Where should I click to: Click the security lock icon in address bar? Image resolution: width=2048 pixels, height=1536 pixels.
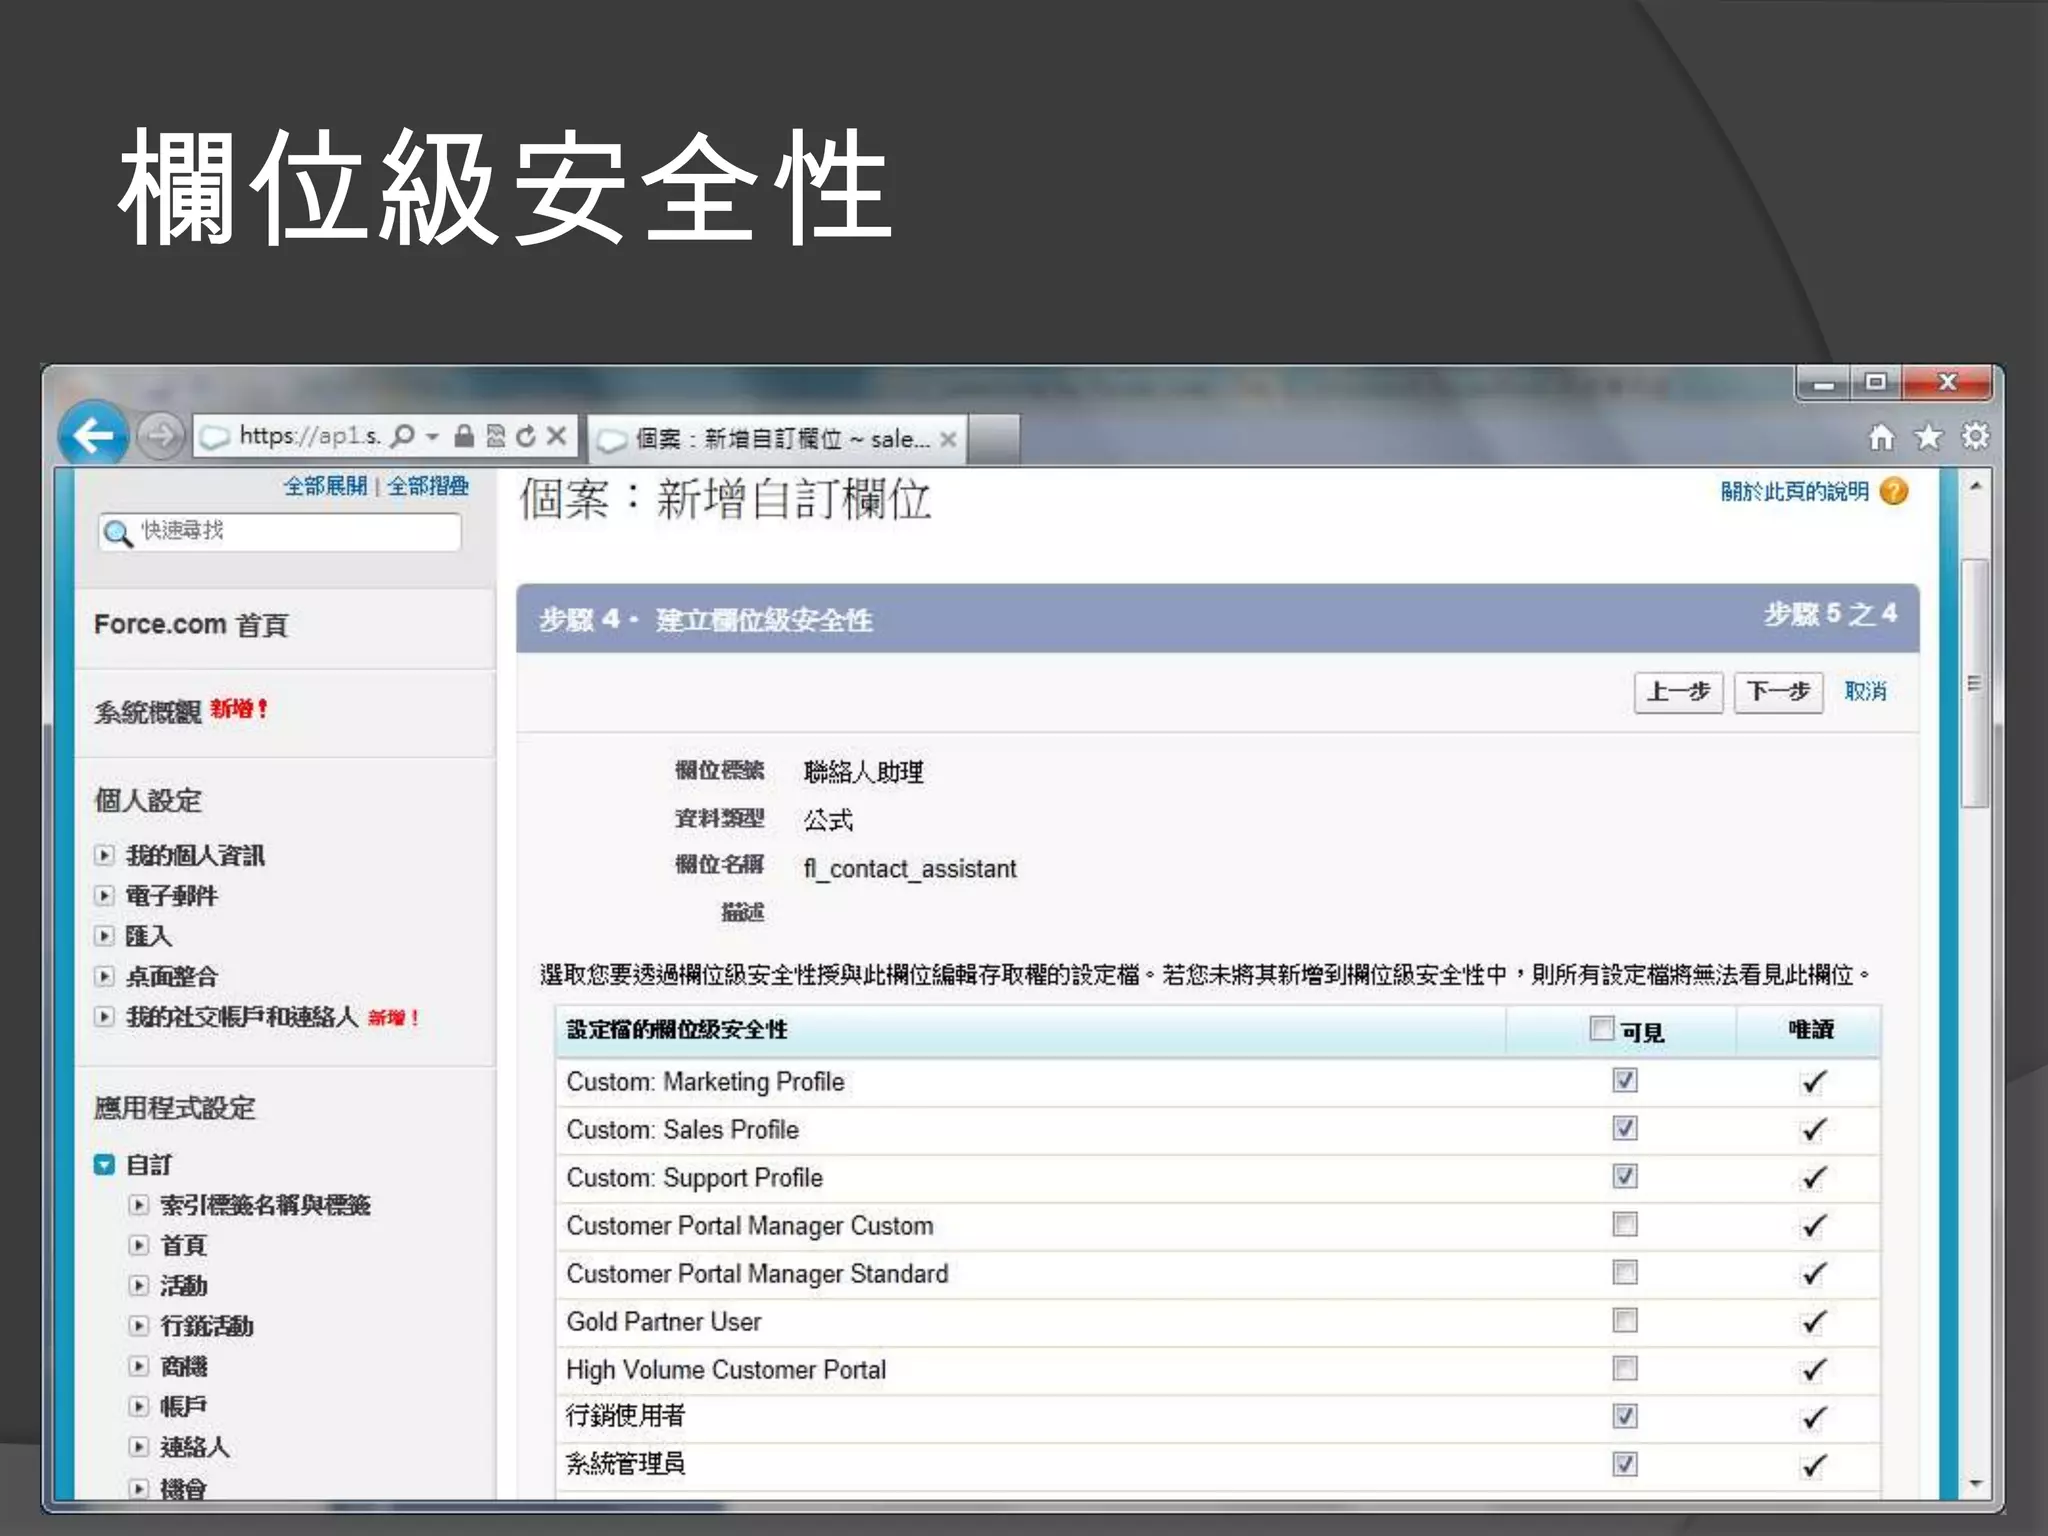click(x=464, y=436)
